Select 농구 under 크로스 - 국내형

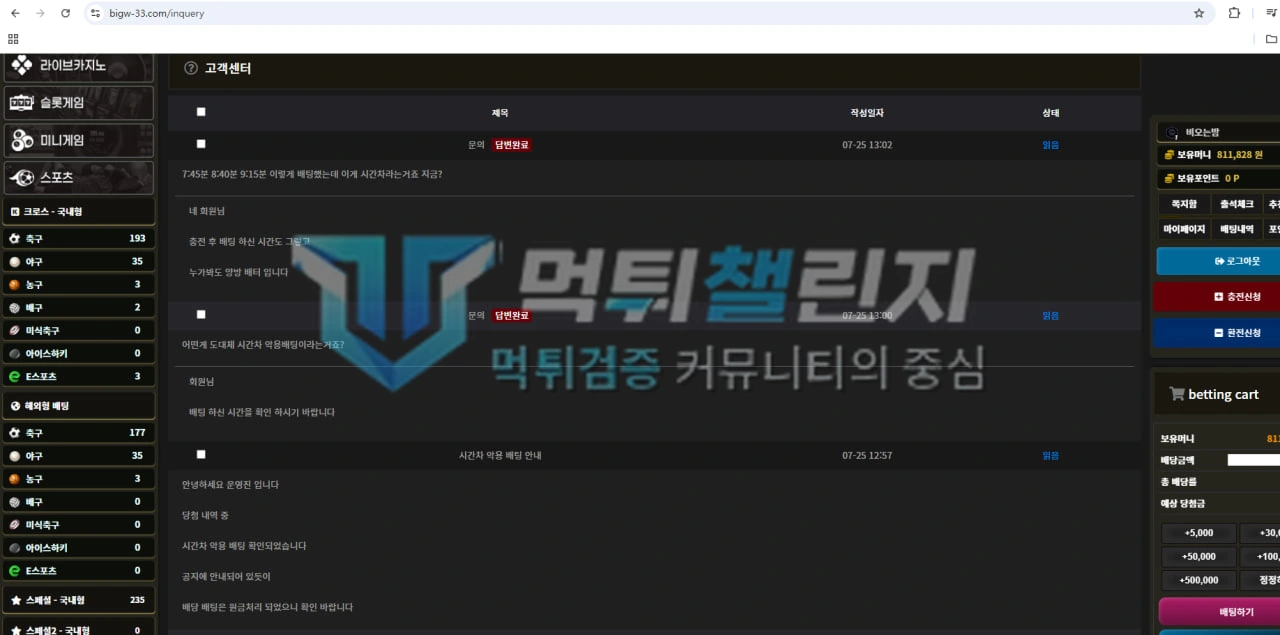pos(79,284)
